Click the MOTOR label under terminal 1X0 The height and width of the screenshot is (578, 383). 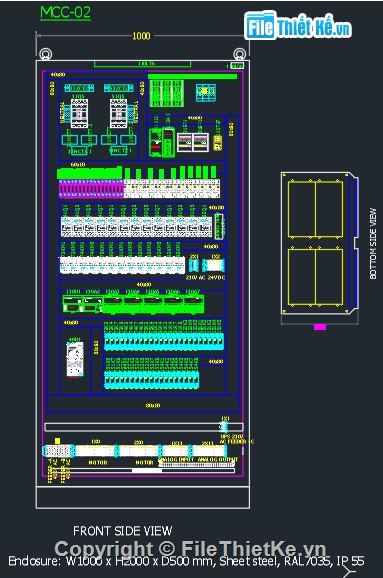[x=98, y=462]
